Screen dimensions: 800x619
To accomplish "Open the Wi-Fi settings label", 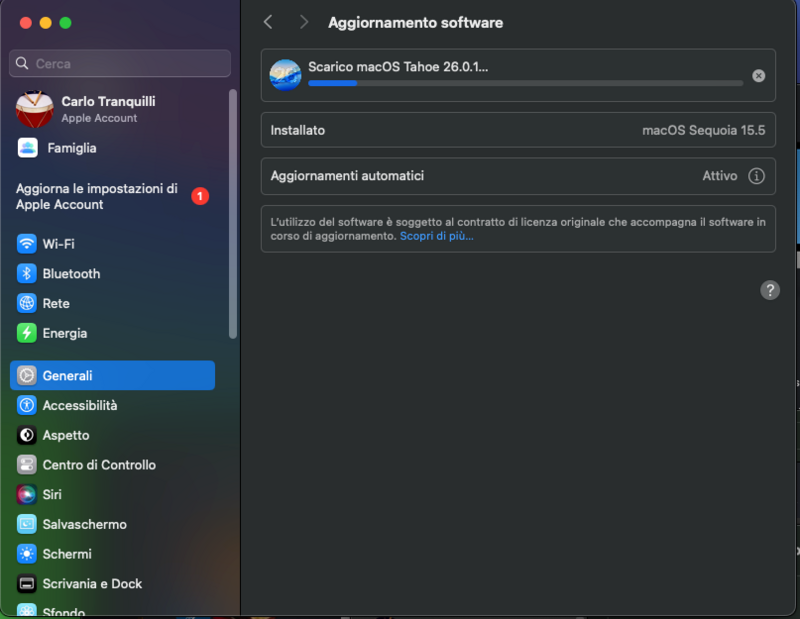I will pyautogui.click(x=59, y=244).
